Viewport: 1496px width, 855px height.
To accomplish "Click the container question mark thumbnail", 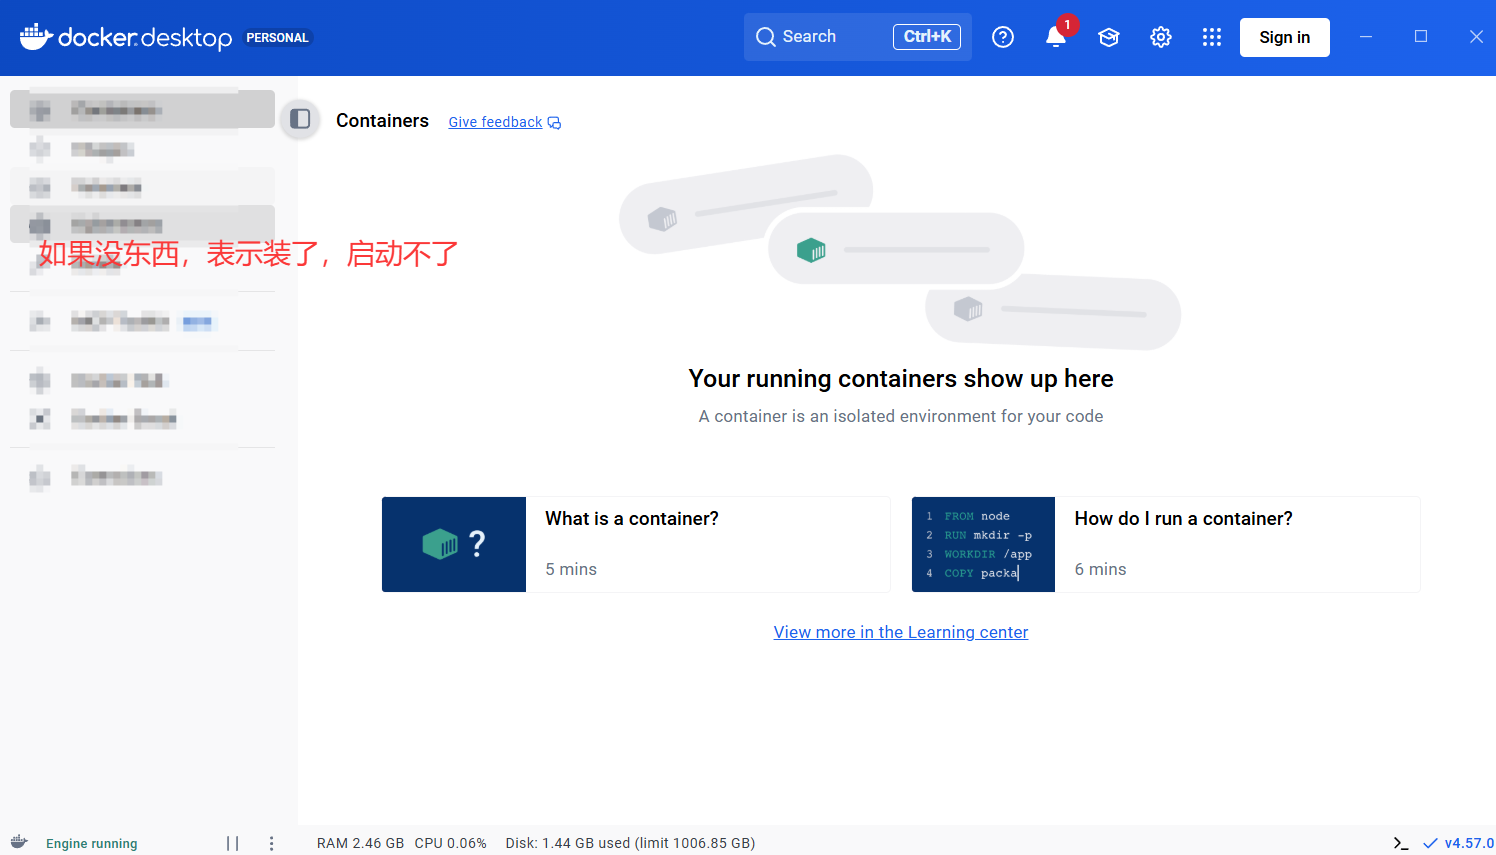I will 454,544.
